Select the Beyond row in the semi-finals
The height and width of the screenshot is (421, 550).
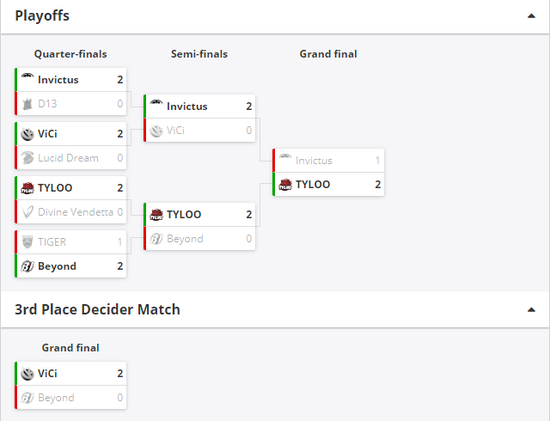[199, 239]
